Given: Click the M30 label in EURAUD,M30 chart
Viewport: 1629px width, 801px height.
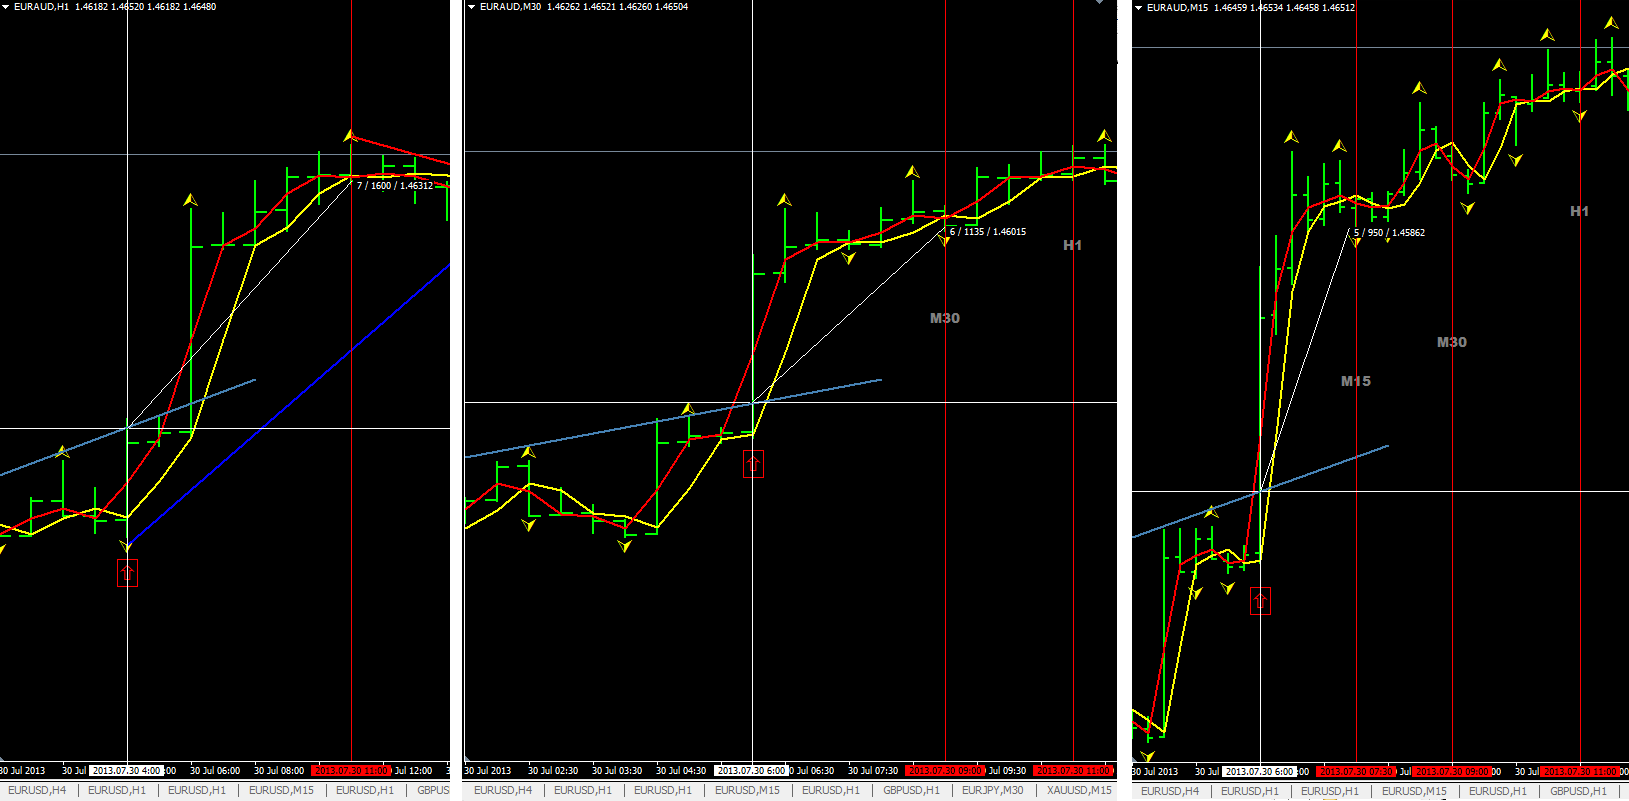Looking at the screenshot, I should (x=945, y=318).
